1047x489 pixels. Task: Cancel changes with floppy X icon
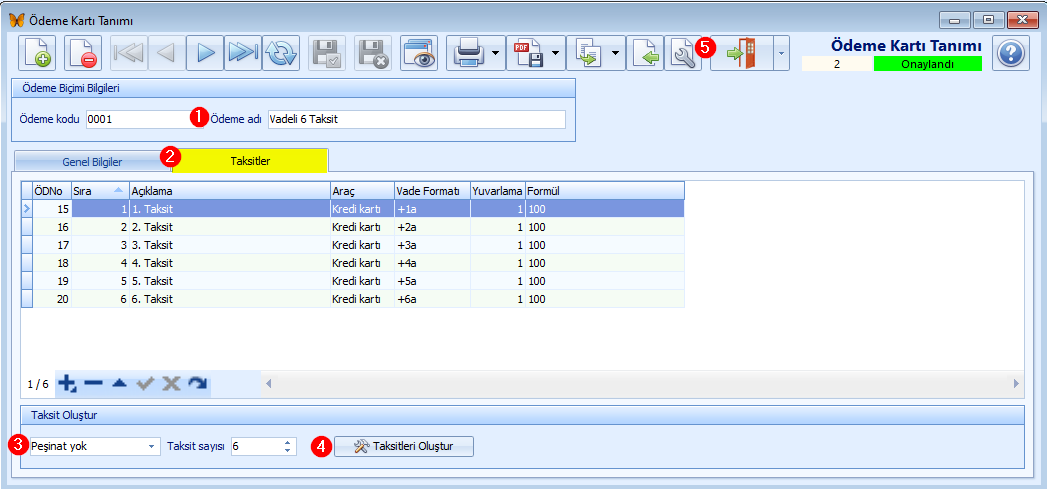(x=373, y=53)
